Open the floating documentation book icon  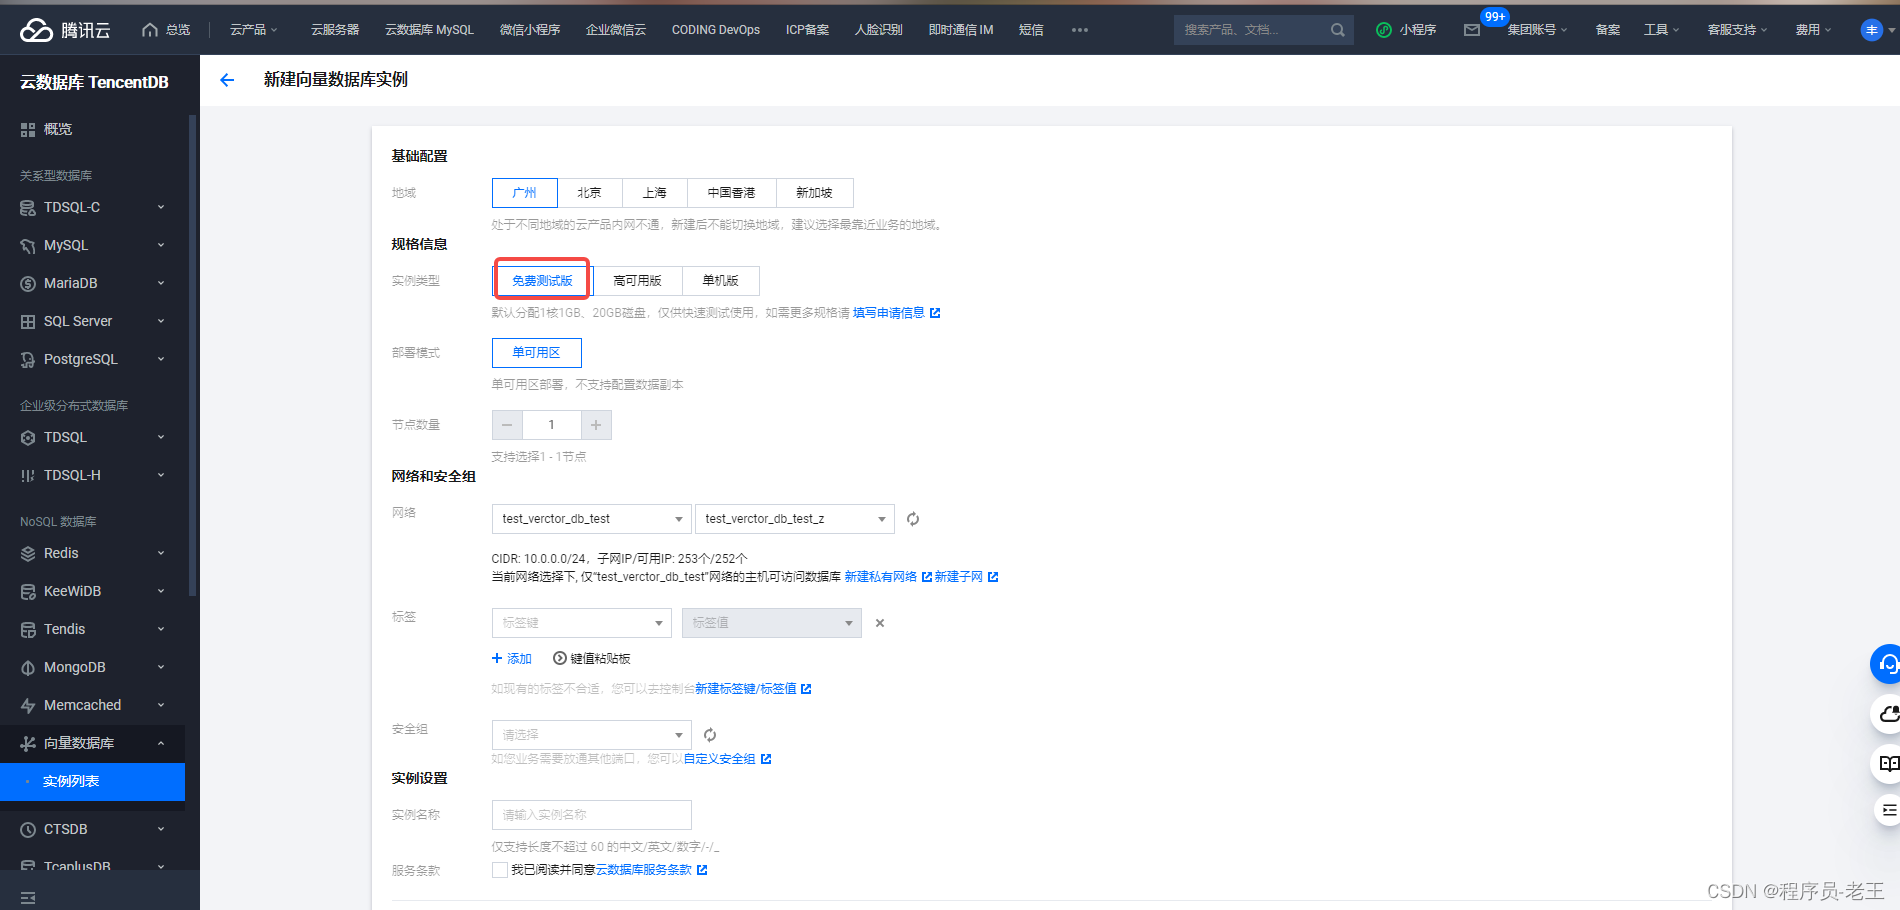(1887, 764)
